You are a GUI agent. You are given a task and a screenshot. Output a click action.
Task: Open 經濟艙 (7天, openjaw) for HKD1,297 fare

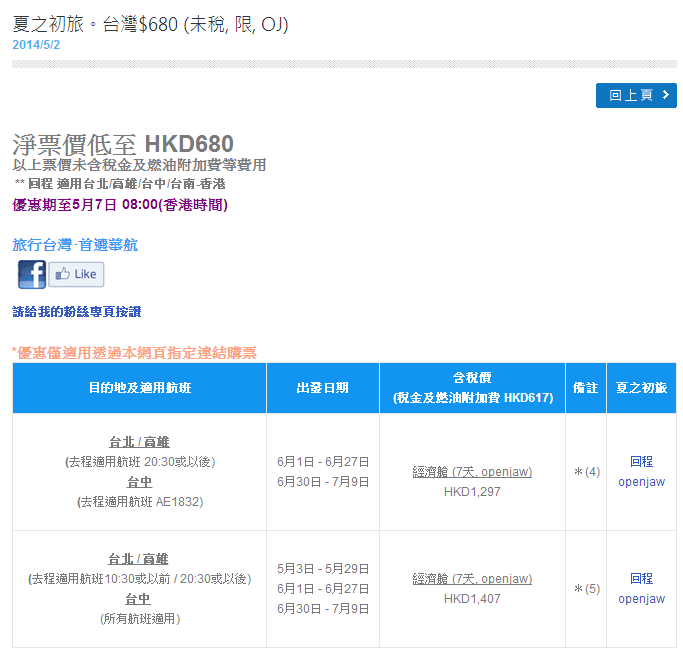click(472, 471)
